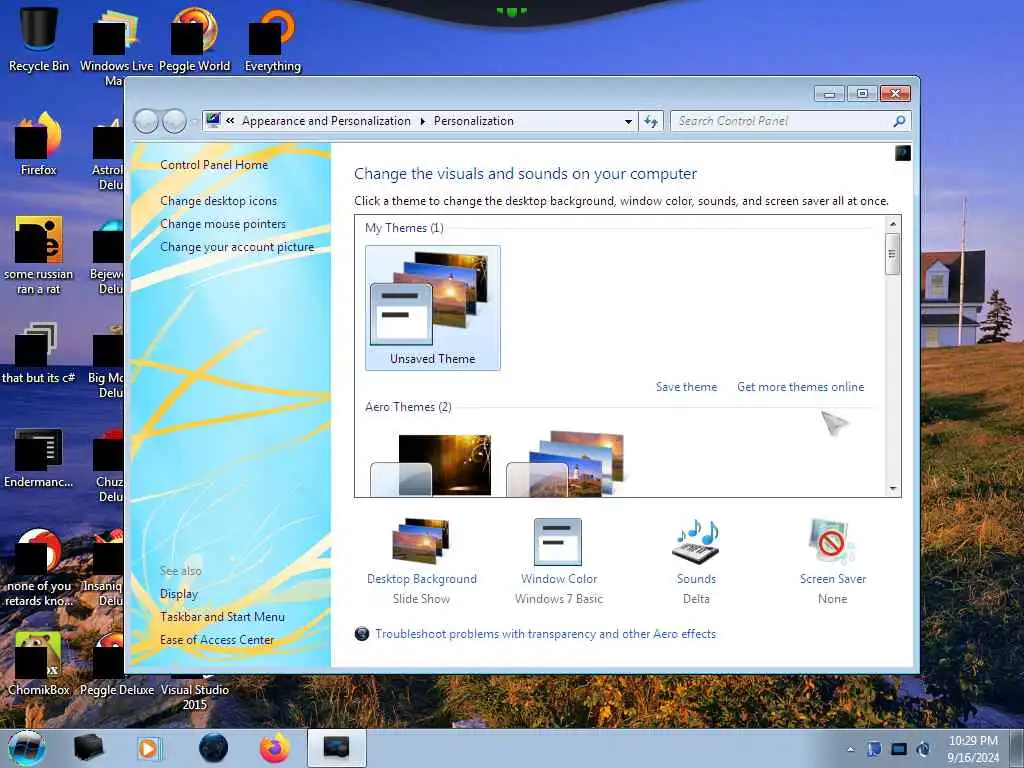Open Change your account picture link

click(x=237, y=247)
